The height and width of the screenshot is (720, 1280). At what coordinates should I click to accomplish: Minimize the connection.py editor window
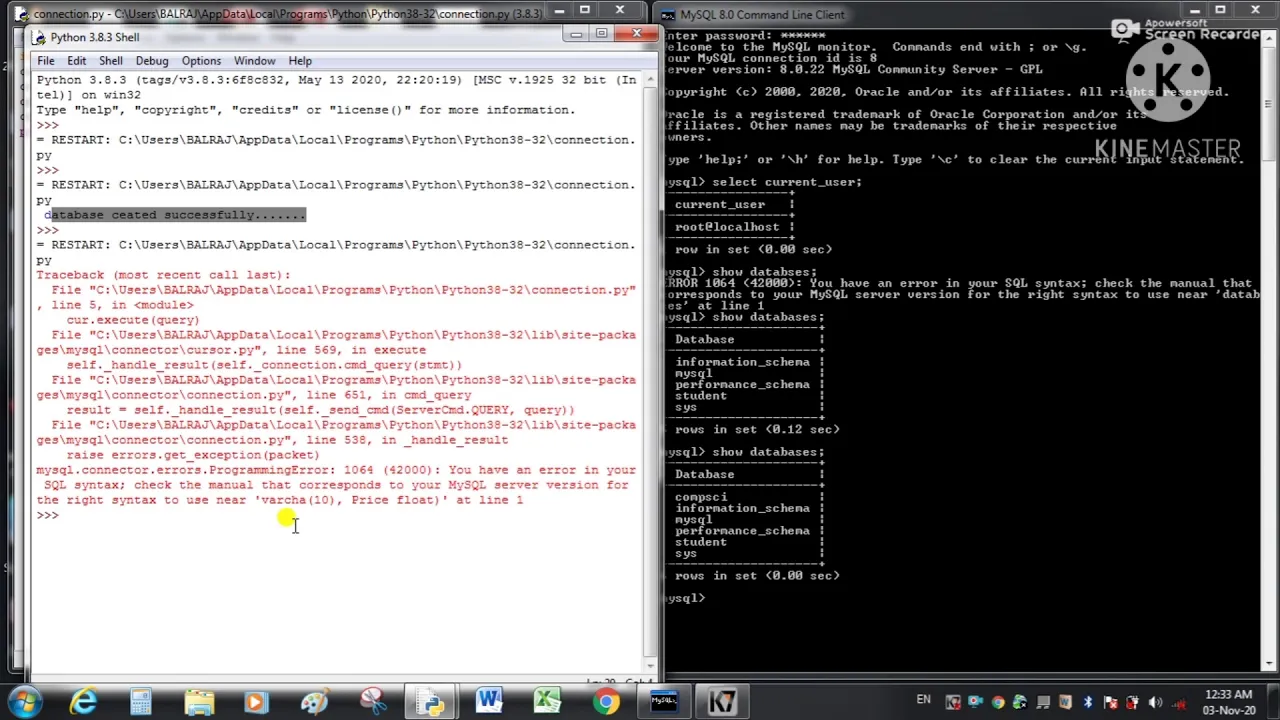pyautogui.click(x=560, y=12)
